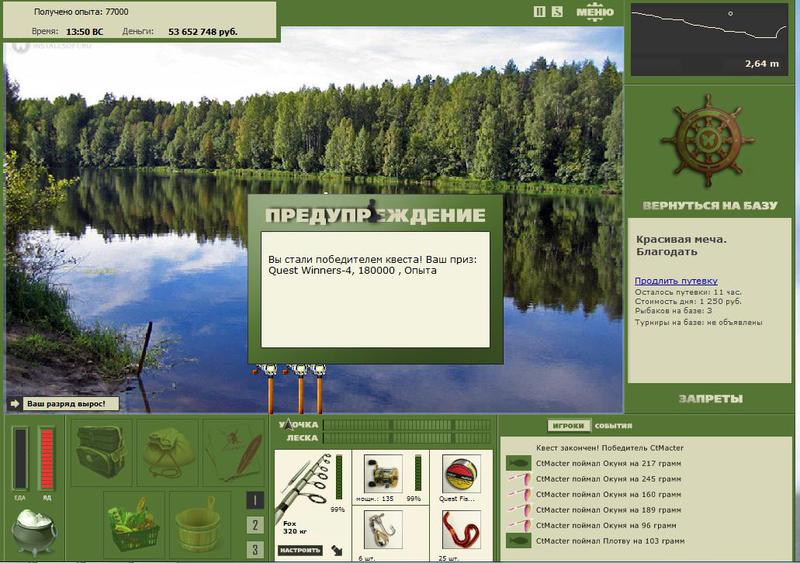Click the pause icon near the menu
This screenshot has height=563, width=800.
(x=539, y=12)
